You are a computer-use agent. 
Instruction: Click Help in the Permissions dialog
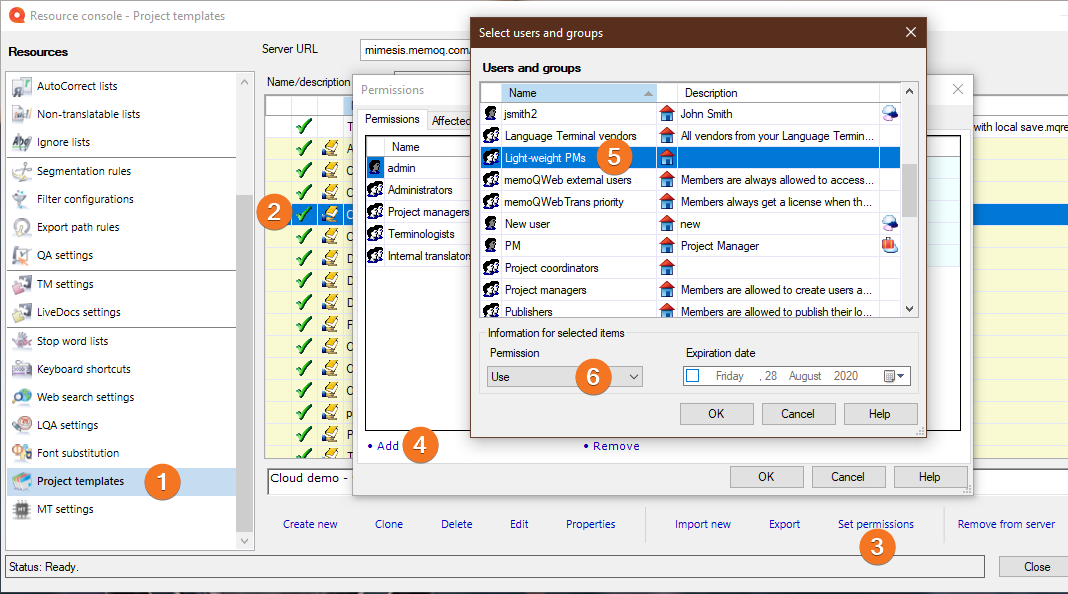[x=930, y=477]
